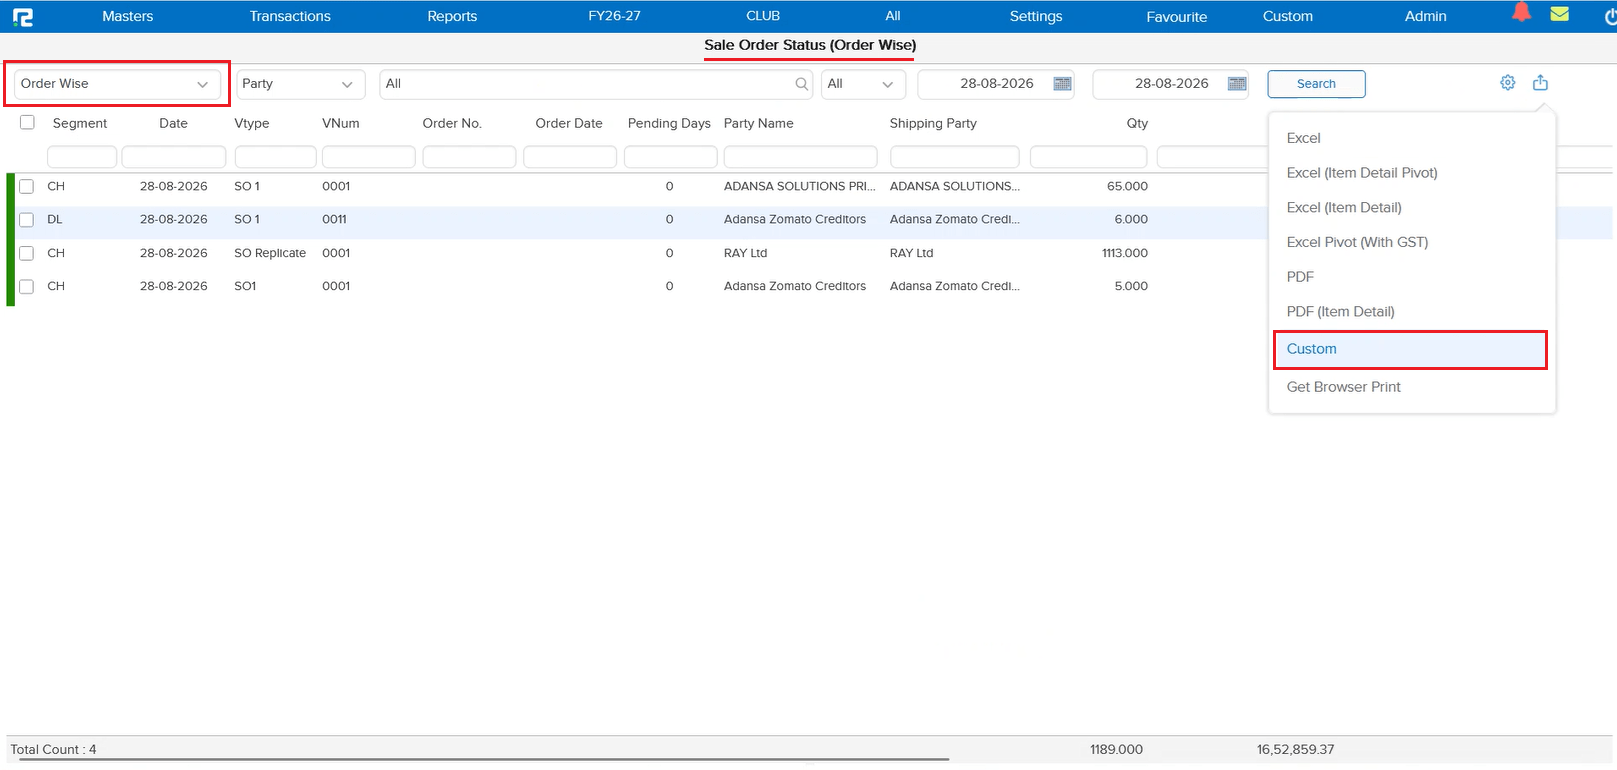
Task: Expand the Party dropdown
Action: [301, 84]
